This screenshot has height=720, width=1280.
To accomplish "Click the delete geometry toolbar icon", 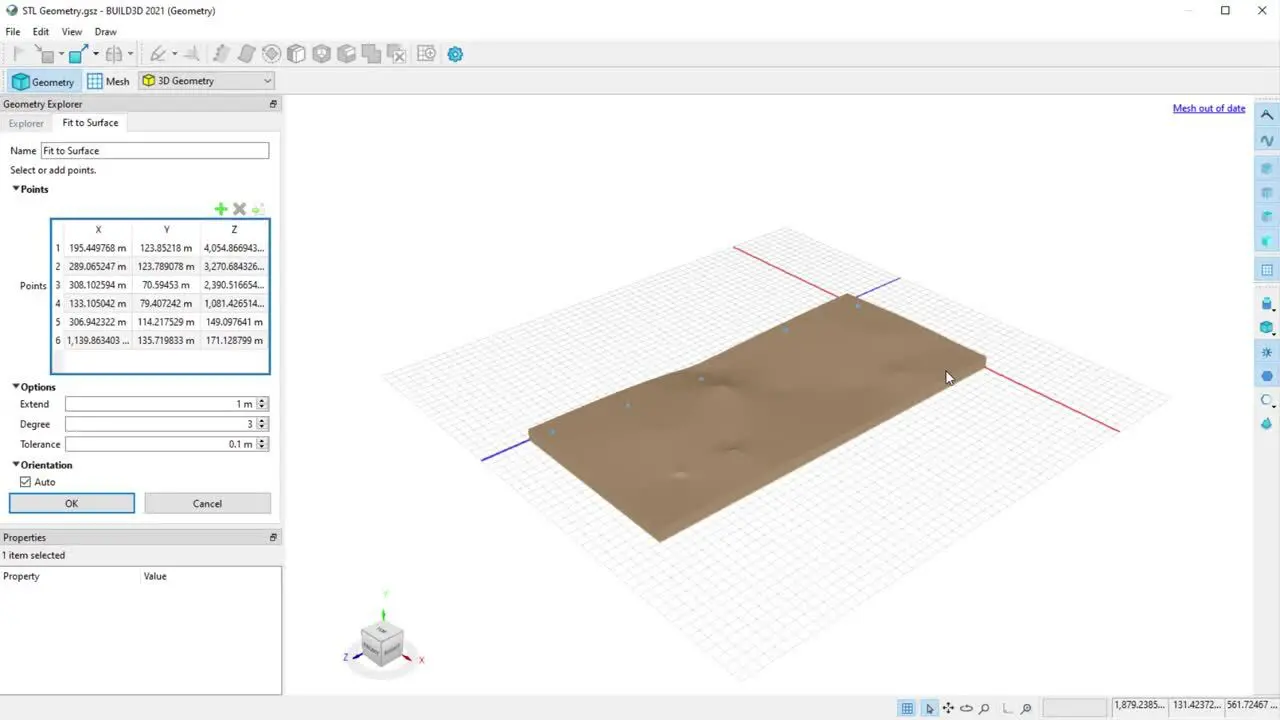I will (x=397, y=54).
